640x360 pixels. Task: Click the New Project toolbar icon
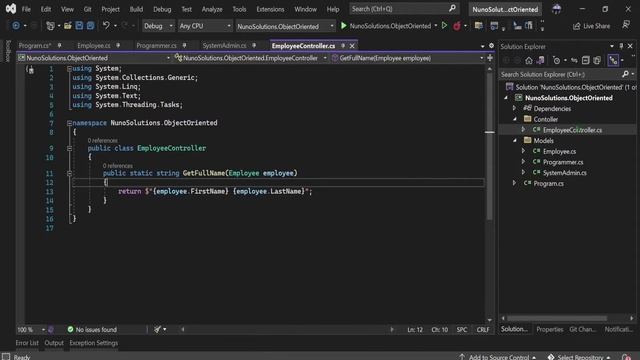point(50,26)
